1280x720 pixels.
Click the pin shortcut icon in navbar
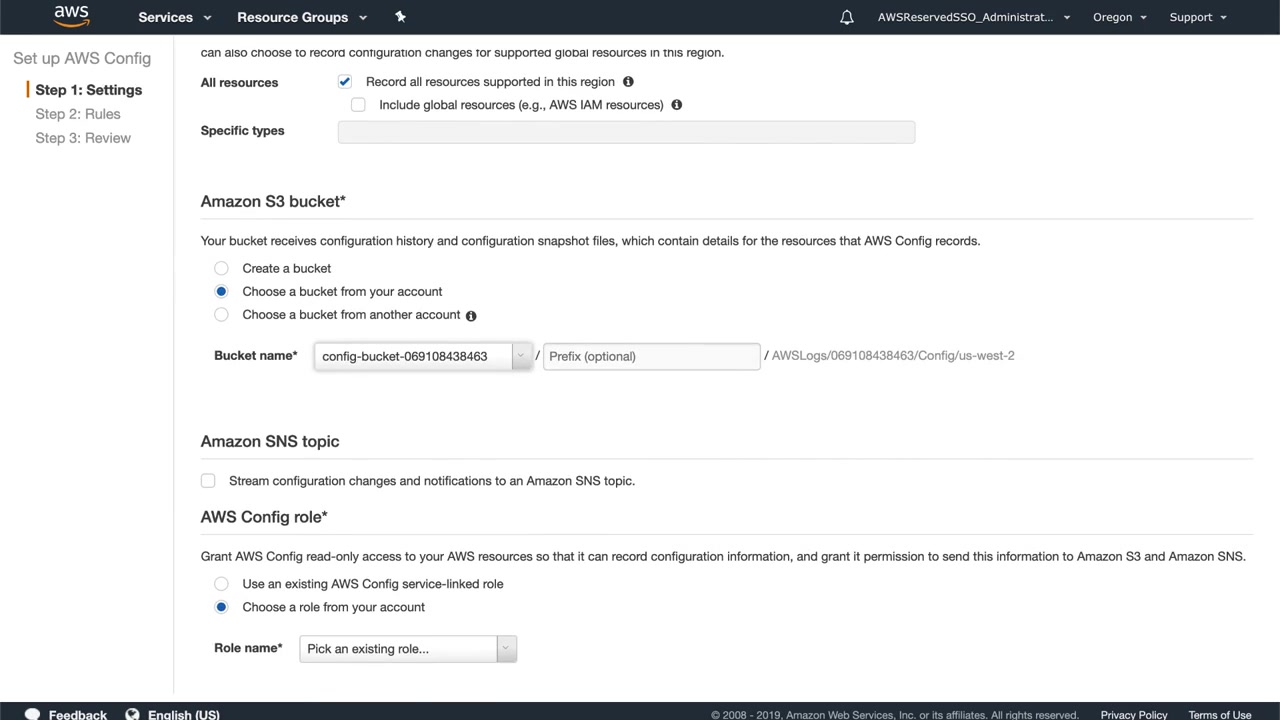400,17
